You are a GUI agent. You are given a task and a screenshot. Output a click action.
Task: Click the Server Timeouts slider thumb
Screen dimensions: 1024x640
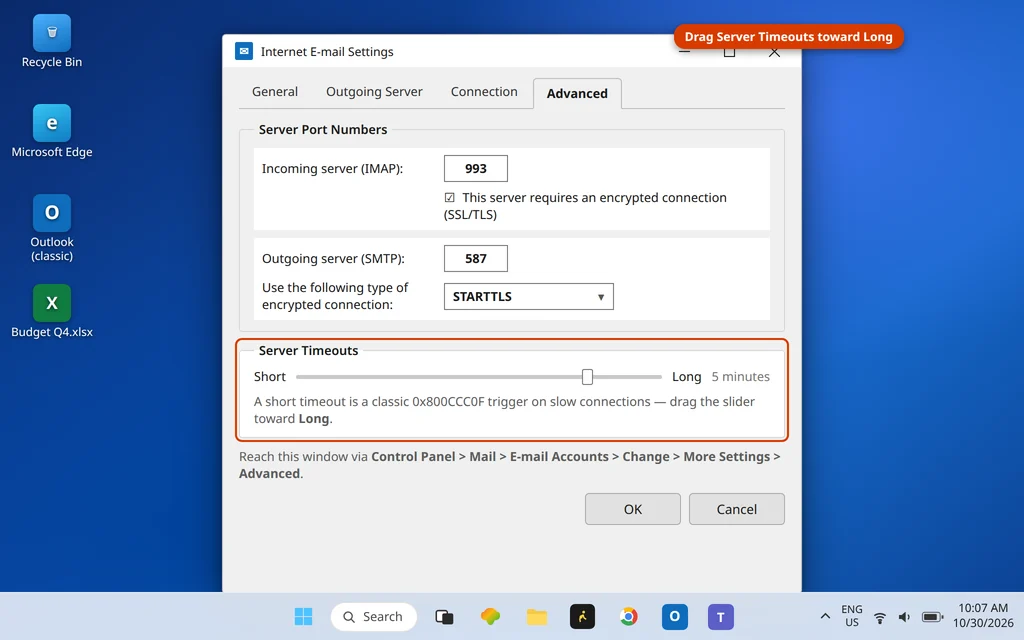[587, 377]
